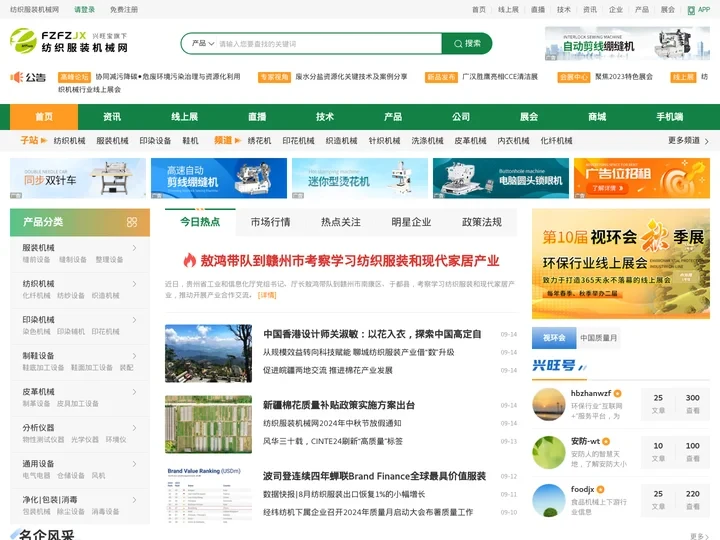Open 资讯 in main navigation
Viewport: 720px width, 540px height.
click(x=112, y=117)
